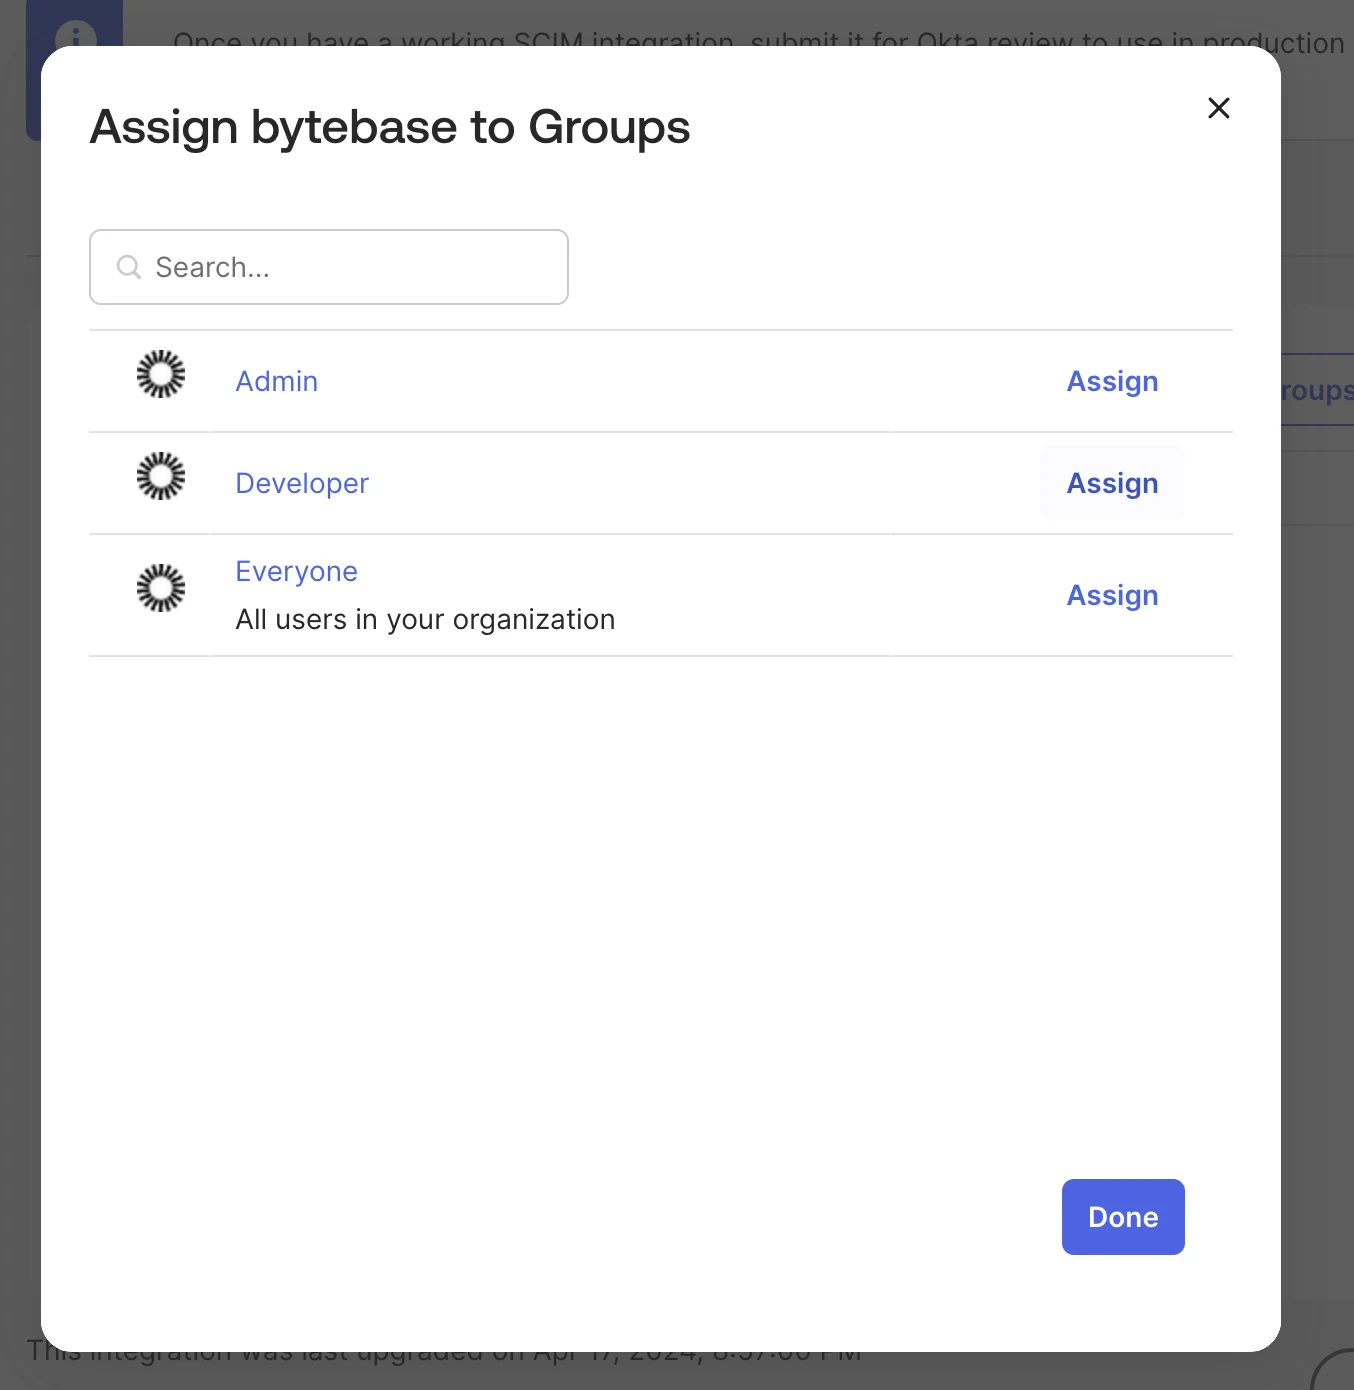The image size is (1354, 1390).
Task: Click the dialog title Assign bytebase to Groups
Action: pos(390,126)
